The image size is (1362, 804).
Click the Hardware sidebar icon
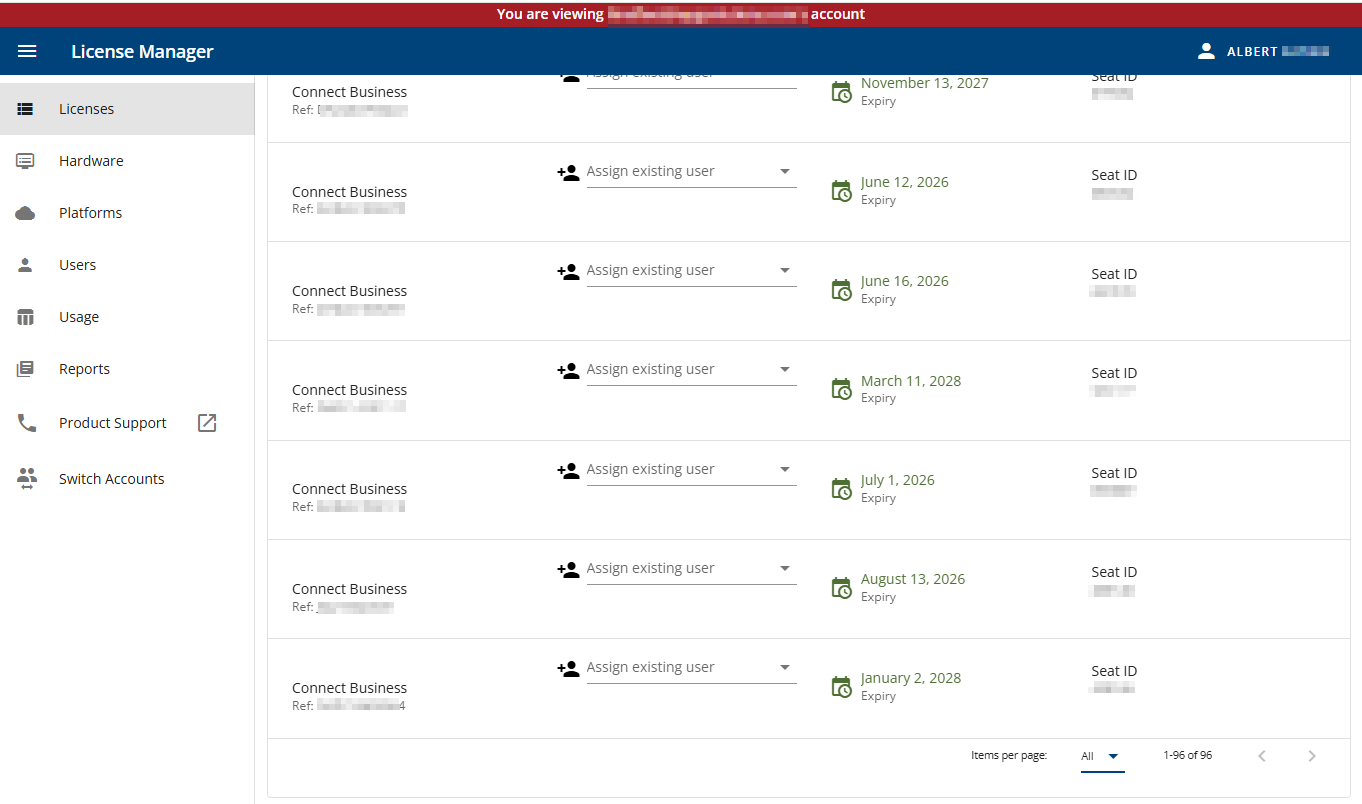[26, 161]
